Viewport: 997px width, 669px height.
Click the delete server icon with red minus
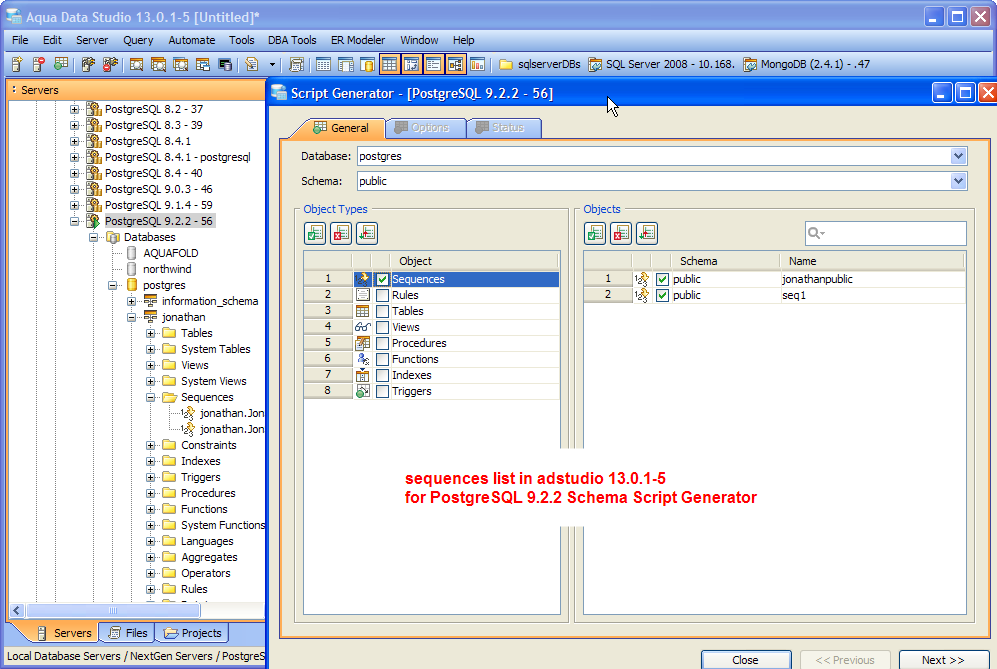pyautogui.click(x=38, y=64)
